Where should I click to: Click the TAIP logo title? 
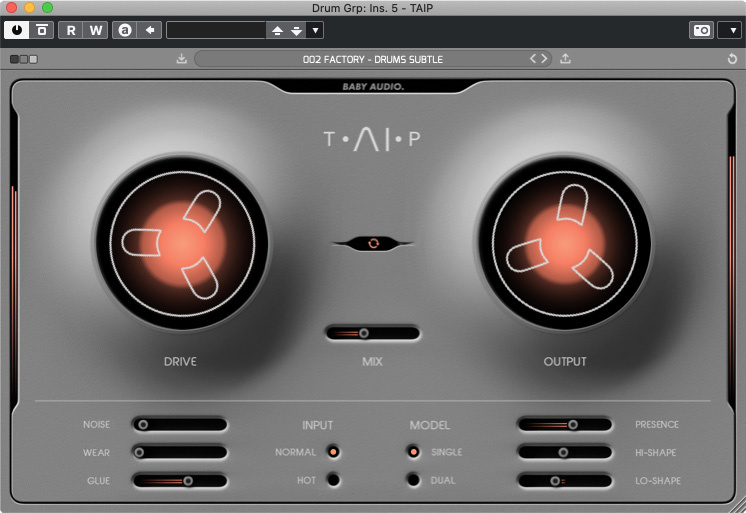(x=372, y=139)
